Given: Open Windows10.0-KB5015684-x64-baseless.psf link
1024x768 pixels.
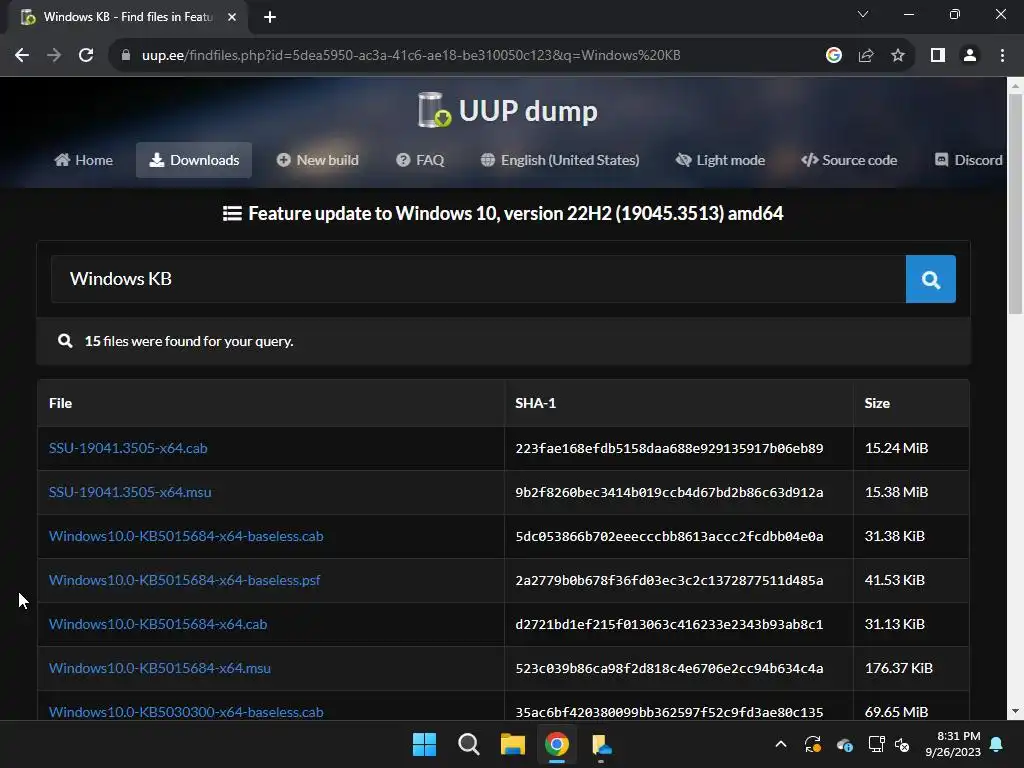Looking at the screenshot, I should pos(184,580).
